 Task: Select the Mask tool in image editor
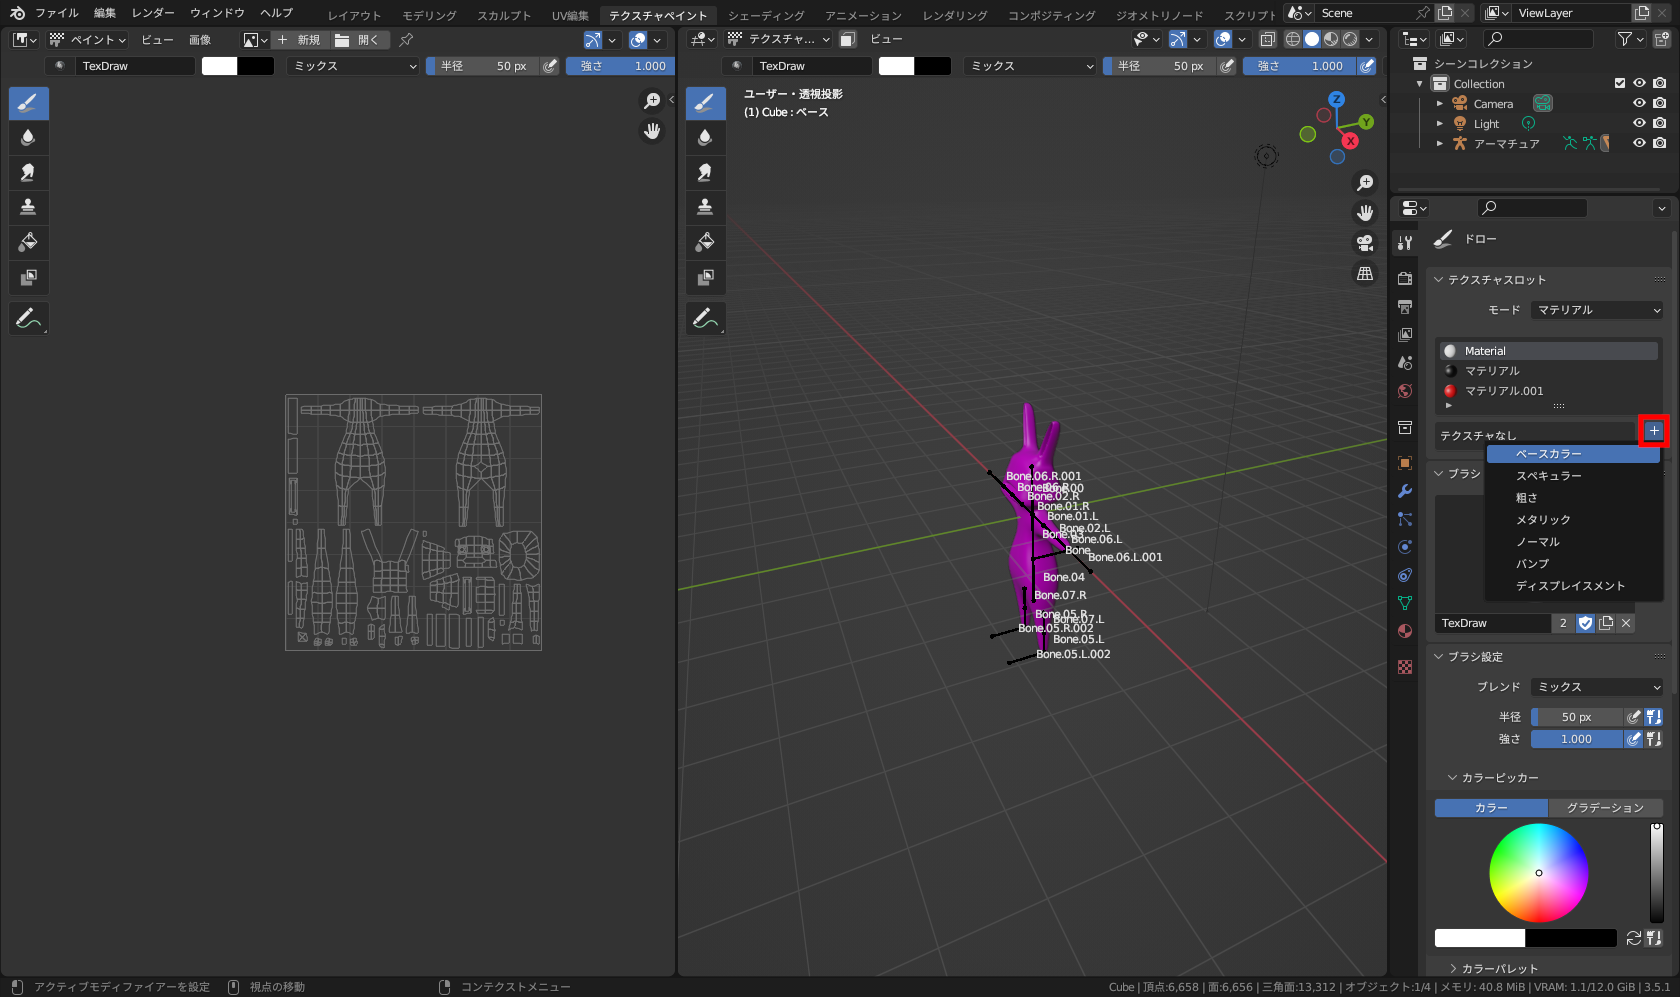coord(28,277)
